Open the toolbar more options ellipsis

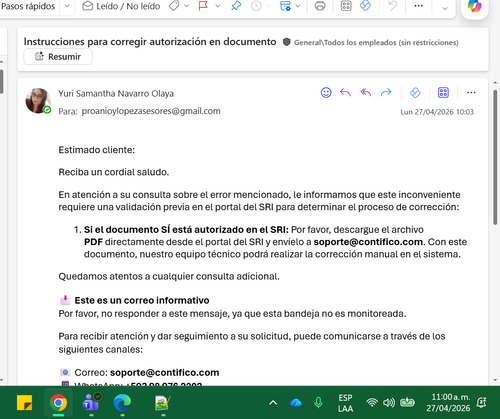point(418,6)
